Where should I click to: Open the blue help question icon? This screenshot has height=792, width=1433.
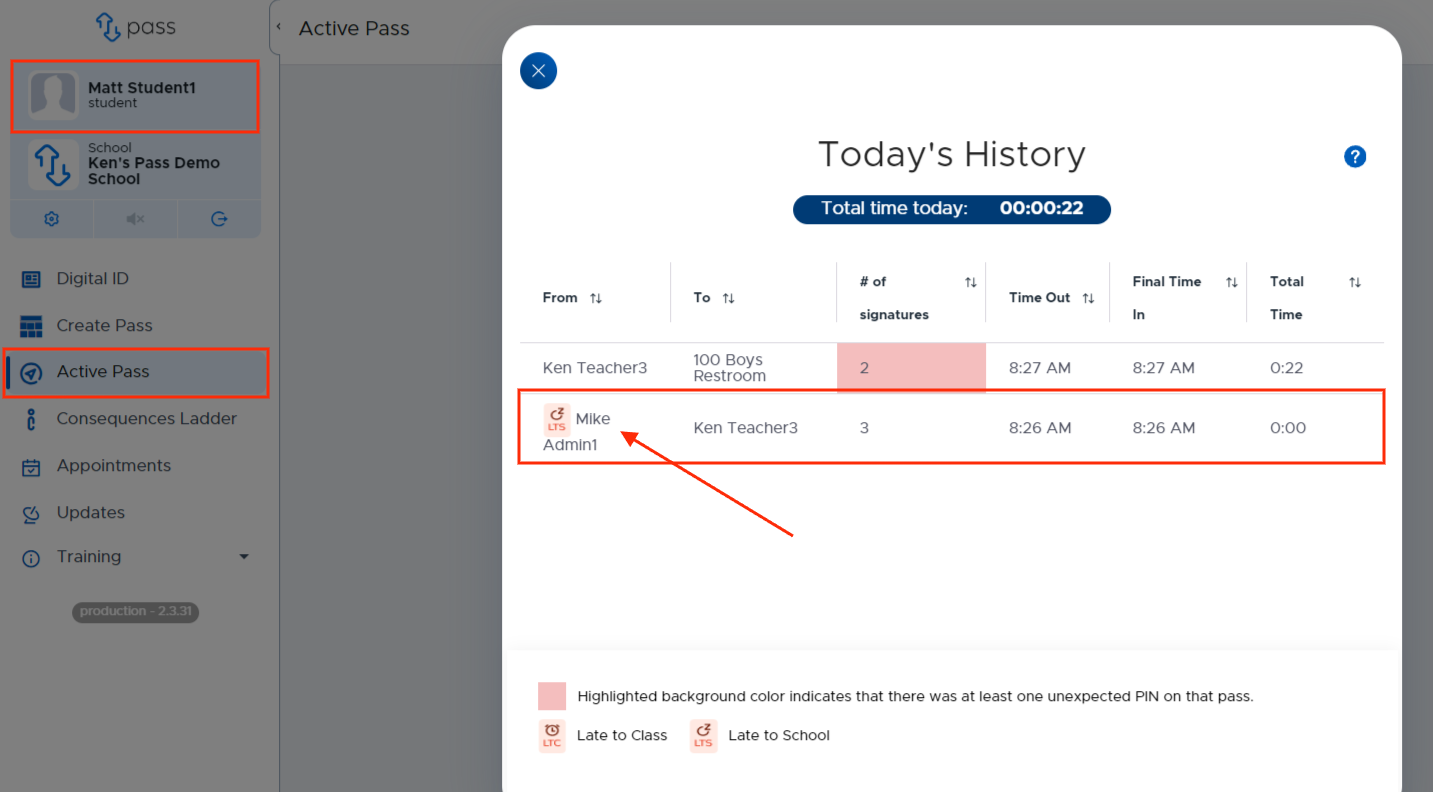[x=1355, y=156]
